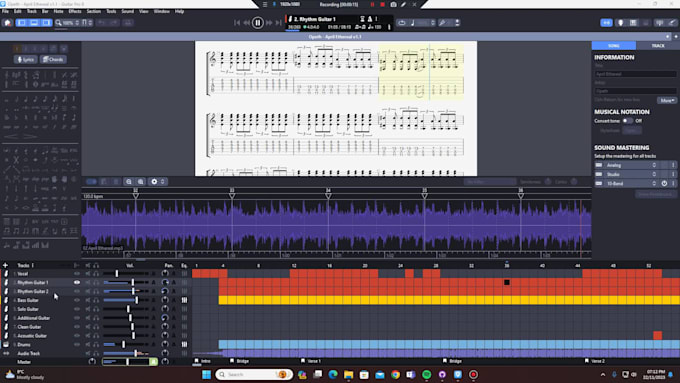Click the Rhythm Guitar 1 pan knob
Image resolution: width=680 pixels, height=383 pixels.
(x=165, y=282)
